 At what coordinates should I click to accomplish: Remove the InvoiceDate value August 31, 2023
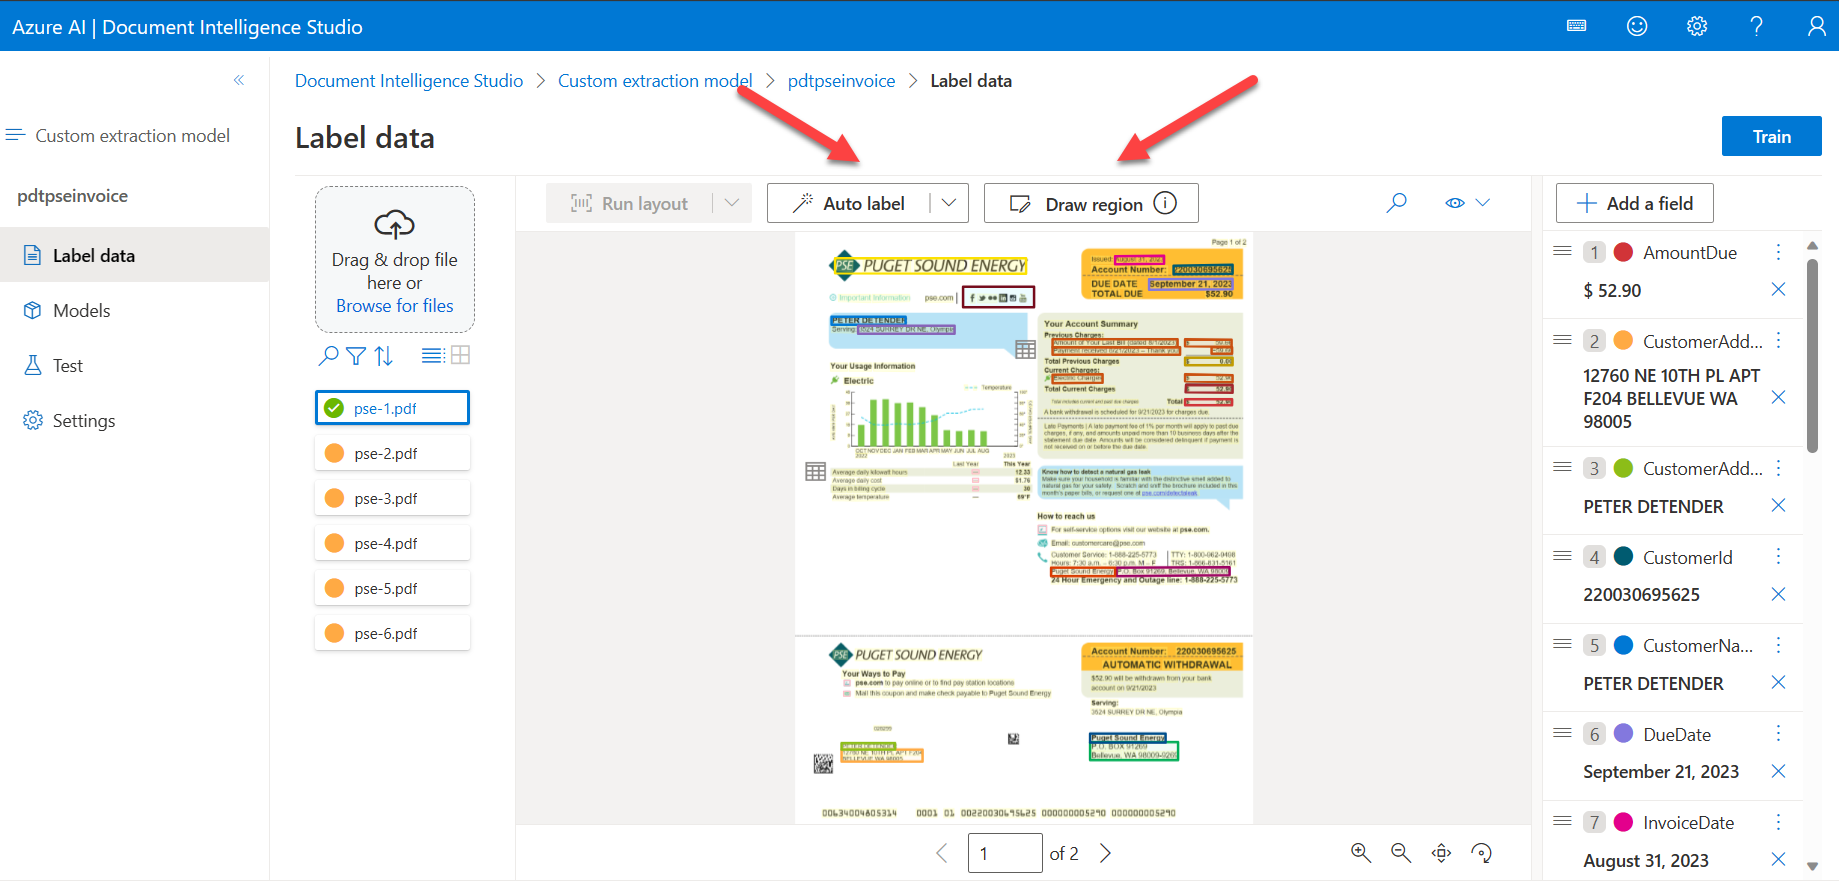pos(1778,859)
